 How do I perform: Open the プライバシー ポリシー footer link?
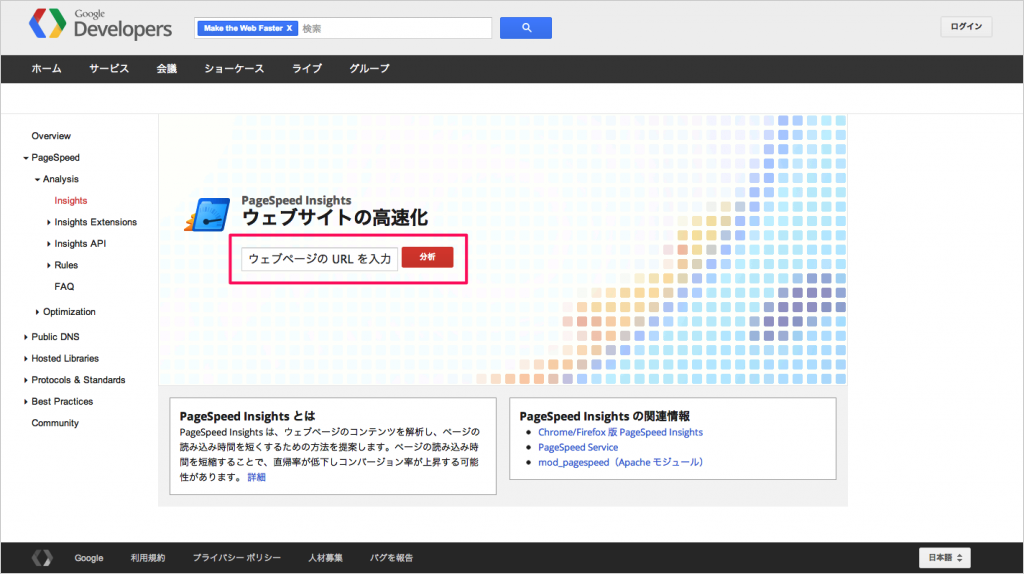236,558
